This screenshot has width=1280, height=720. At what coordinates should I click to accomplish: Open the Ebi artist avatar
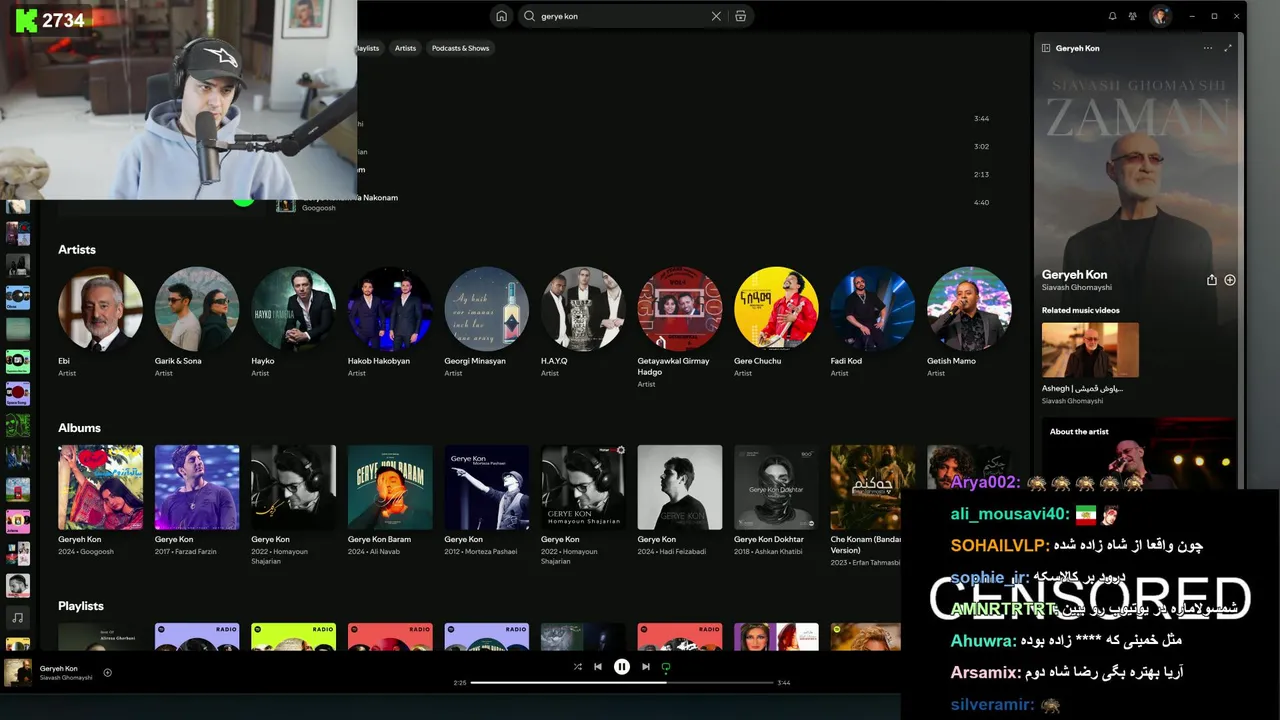point(100,308)
